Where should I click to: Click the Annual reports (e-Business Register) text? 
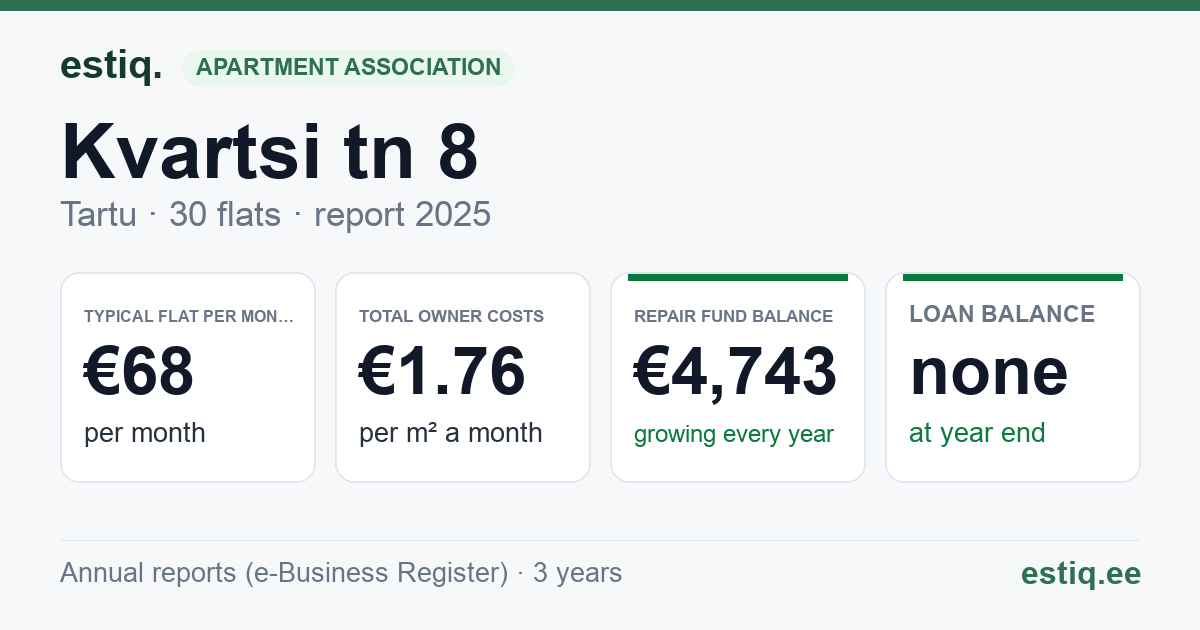(284, 573)
